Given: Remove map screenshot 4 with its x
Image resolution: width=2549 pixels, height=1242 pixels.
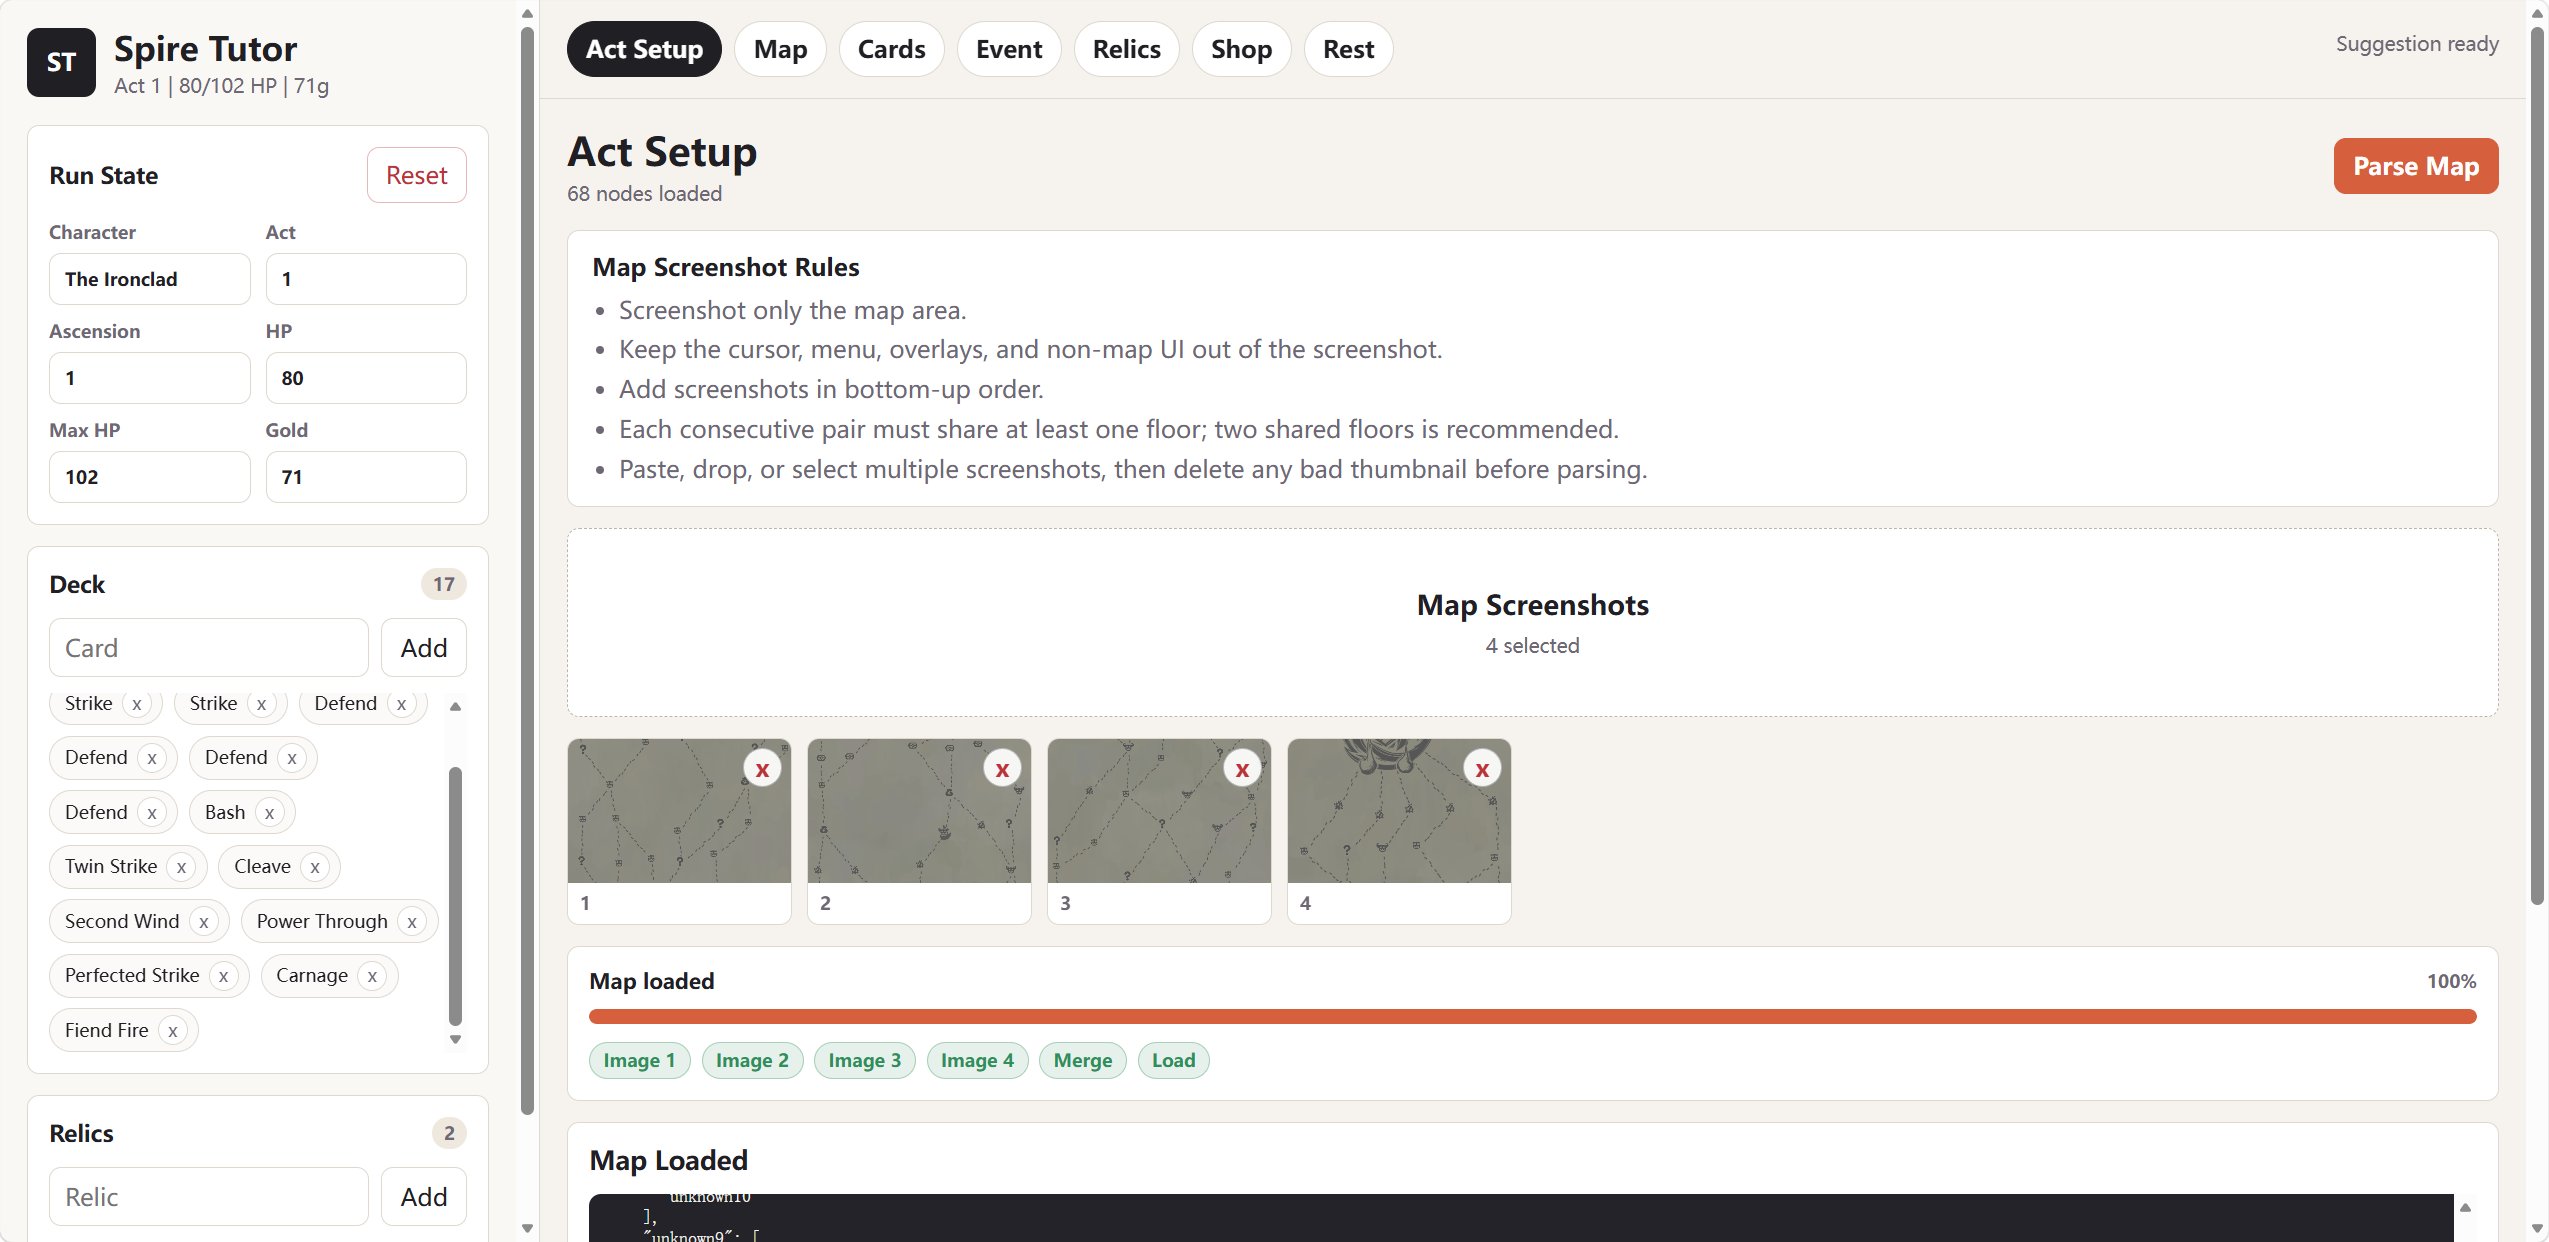Looking at the screenshot, I should (1482, 769).
